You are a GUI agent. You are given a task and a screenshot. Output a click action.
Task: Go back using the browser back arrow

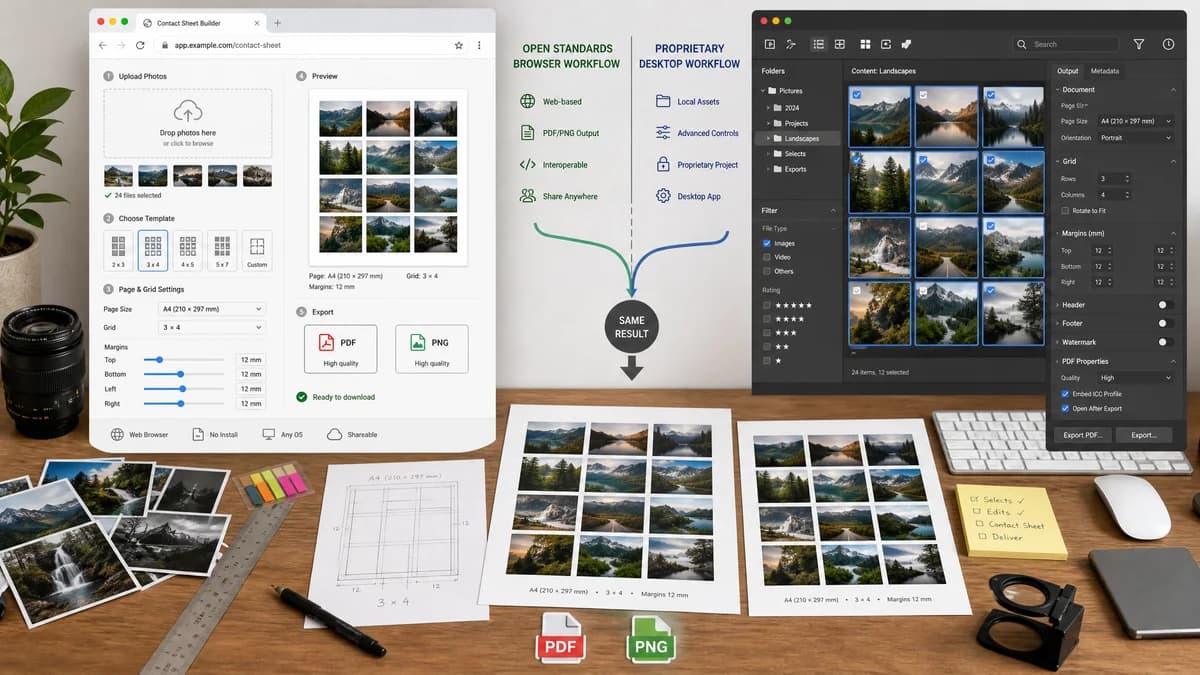102,45
